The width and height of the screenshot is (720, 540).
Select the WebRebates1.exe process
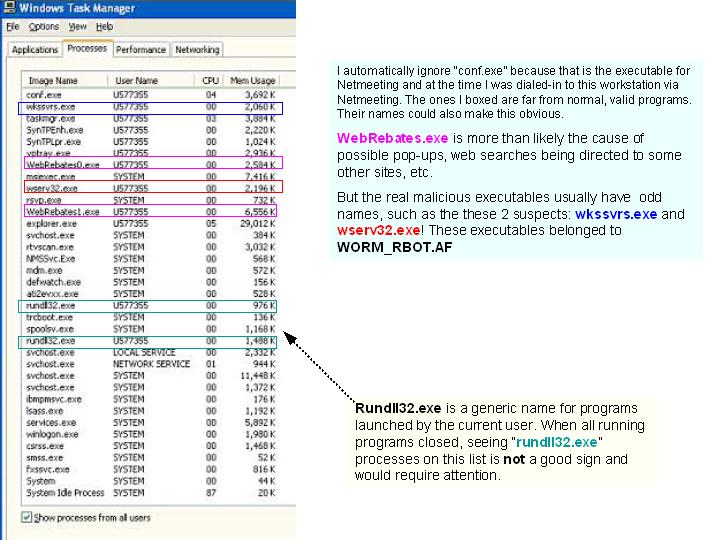click(x=151, y=212)
